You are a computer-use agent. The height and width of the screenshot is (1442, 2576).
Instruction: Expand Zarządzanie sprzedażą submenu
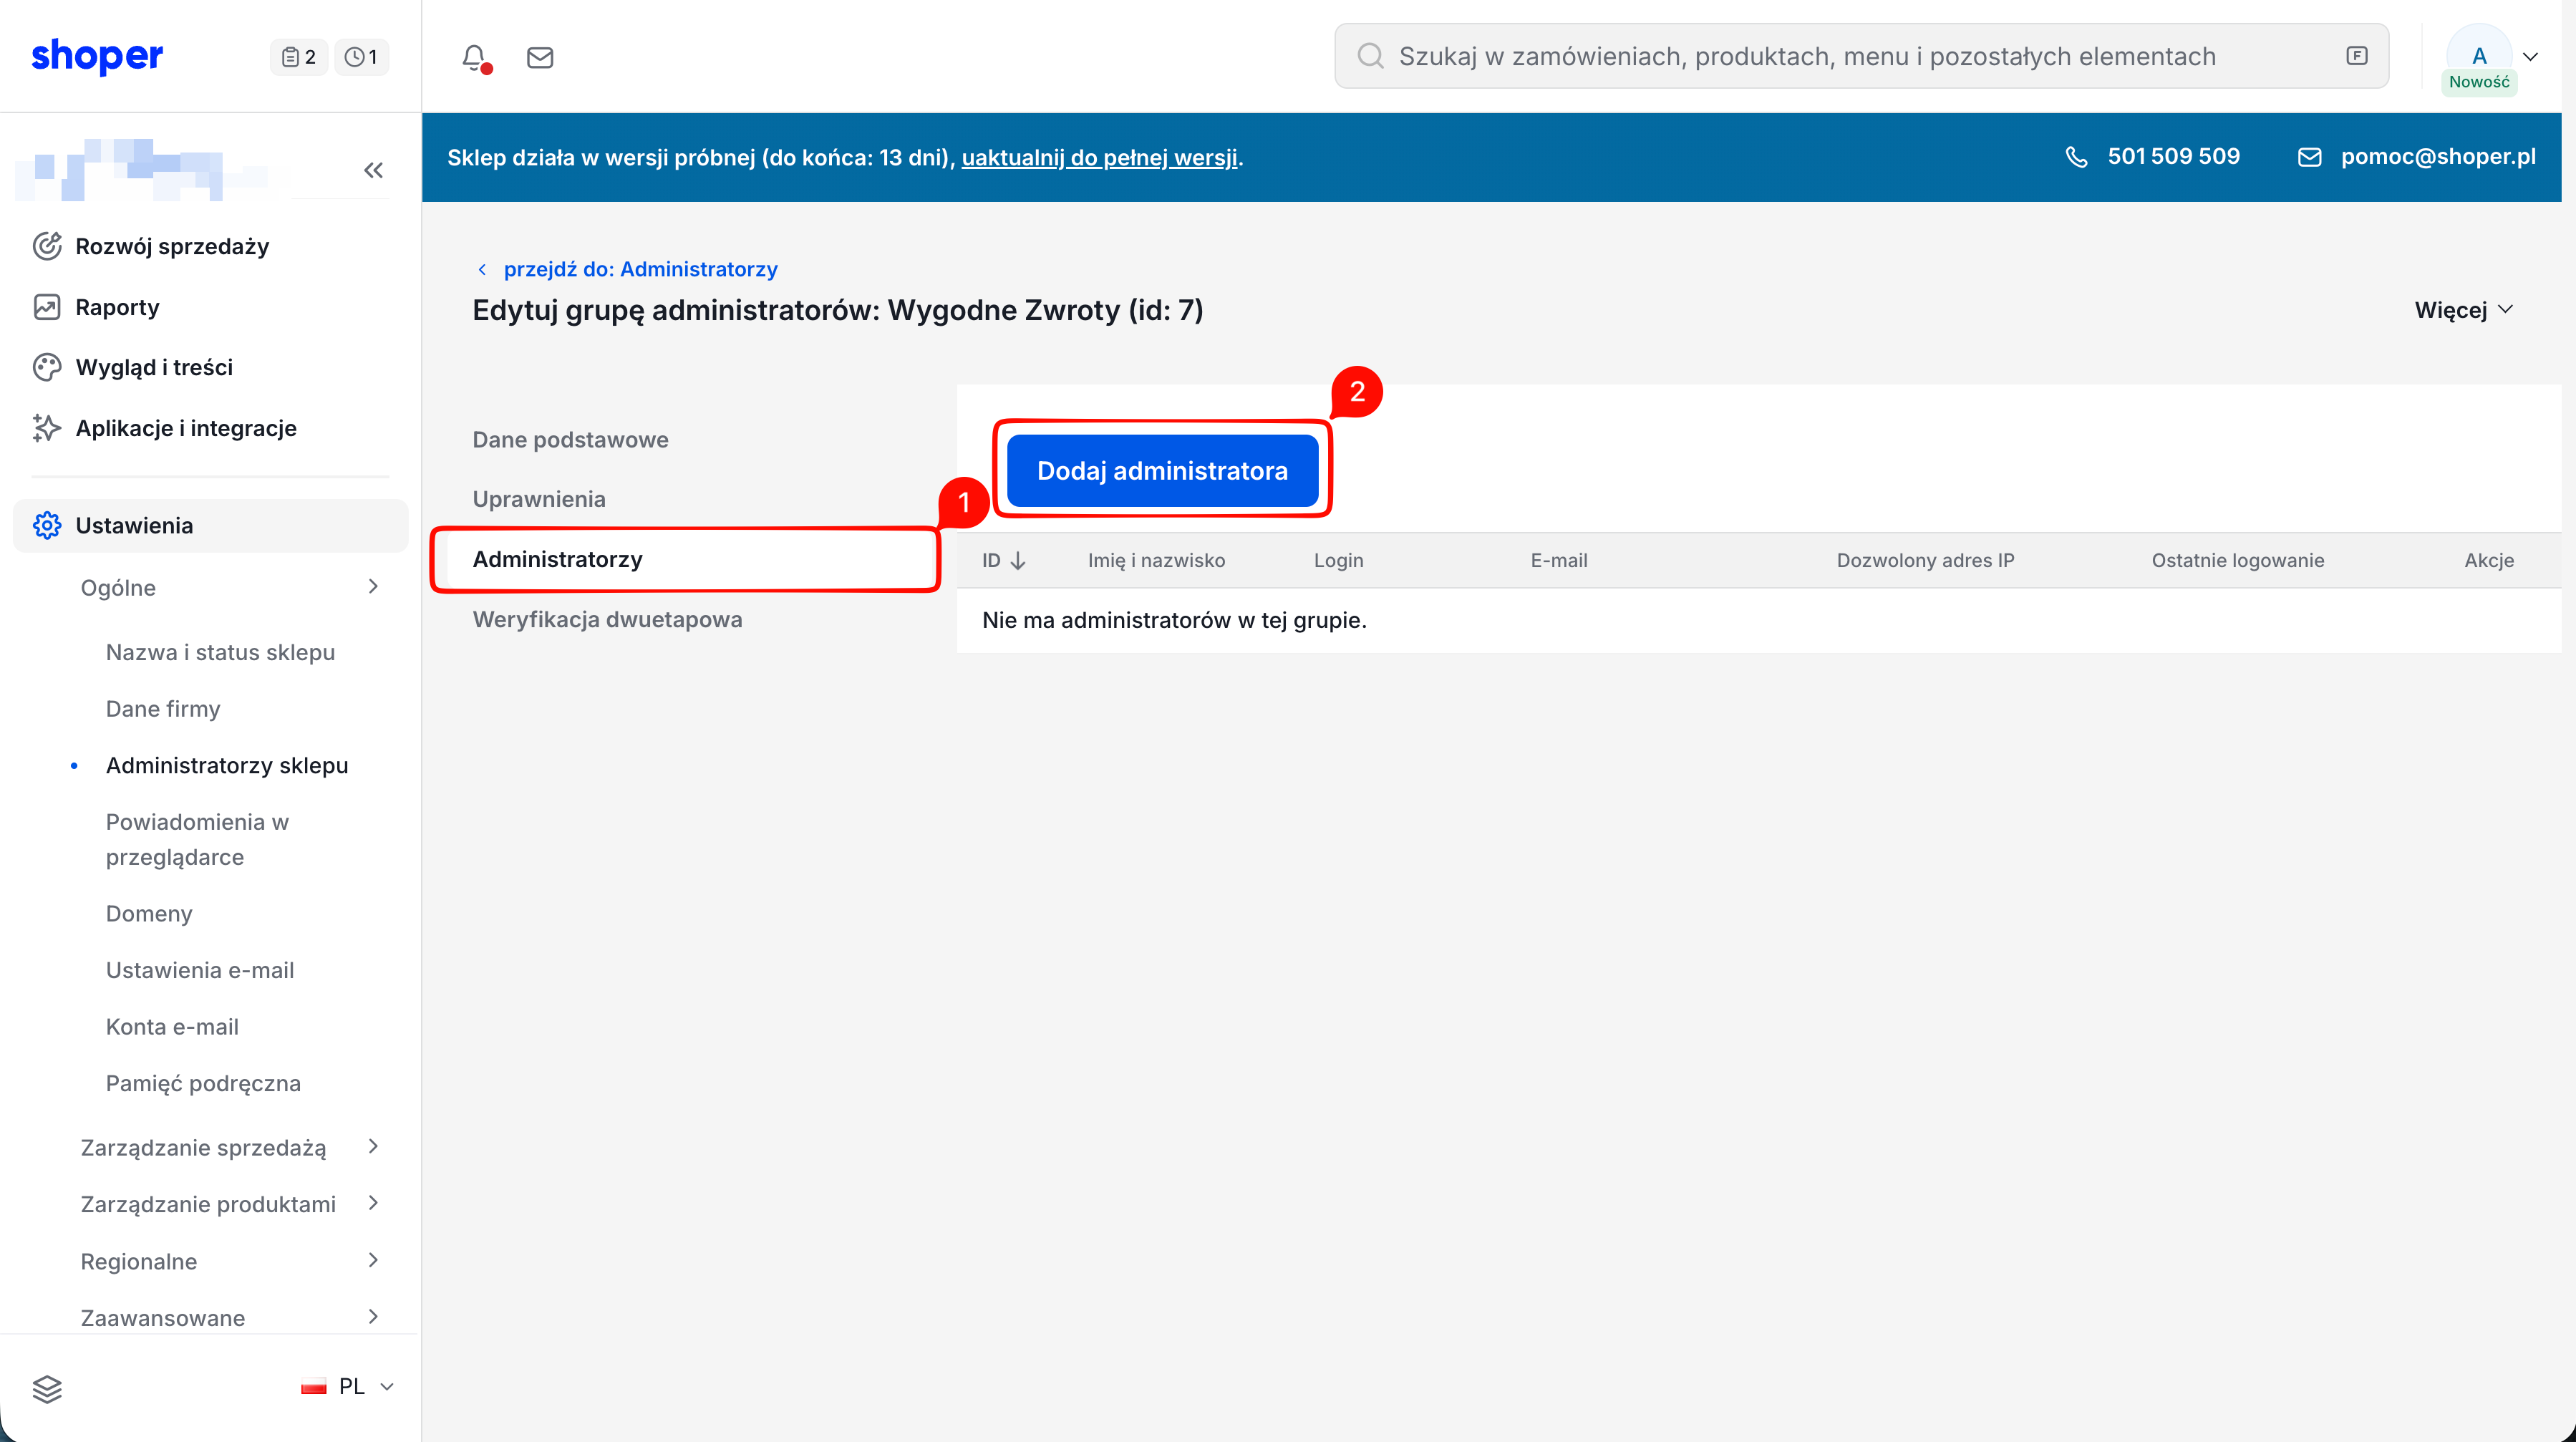coord(373,1147)
